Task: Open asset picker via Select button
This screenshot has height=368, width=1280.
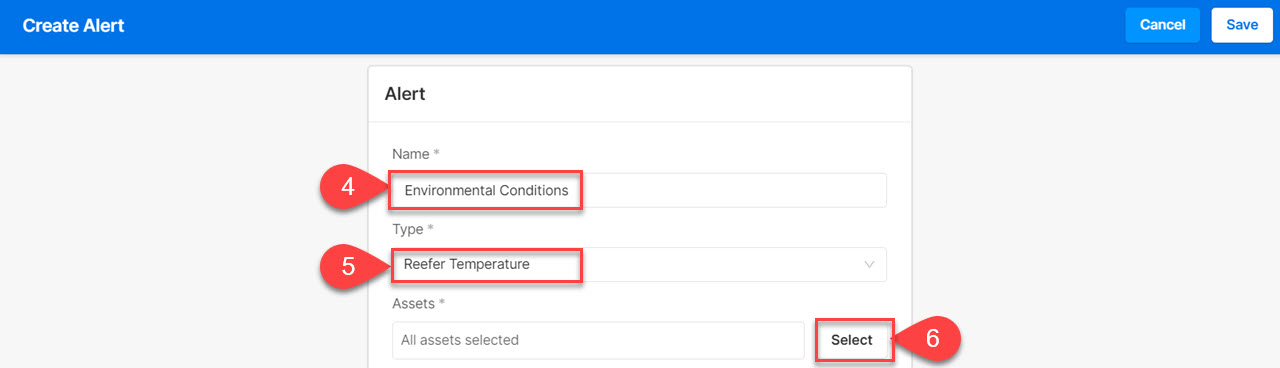Action: 852,340
